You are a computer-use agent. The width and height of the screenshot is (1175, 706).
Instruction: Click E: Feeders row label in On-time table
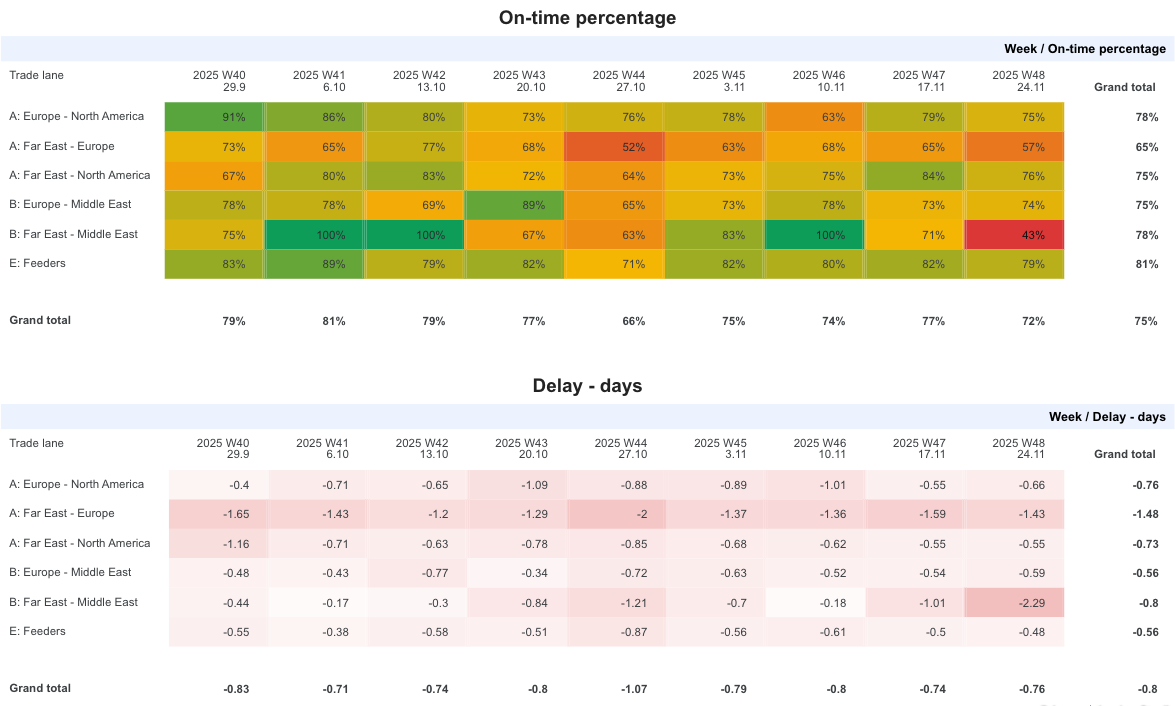coord(37,264)
